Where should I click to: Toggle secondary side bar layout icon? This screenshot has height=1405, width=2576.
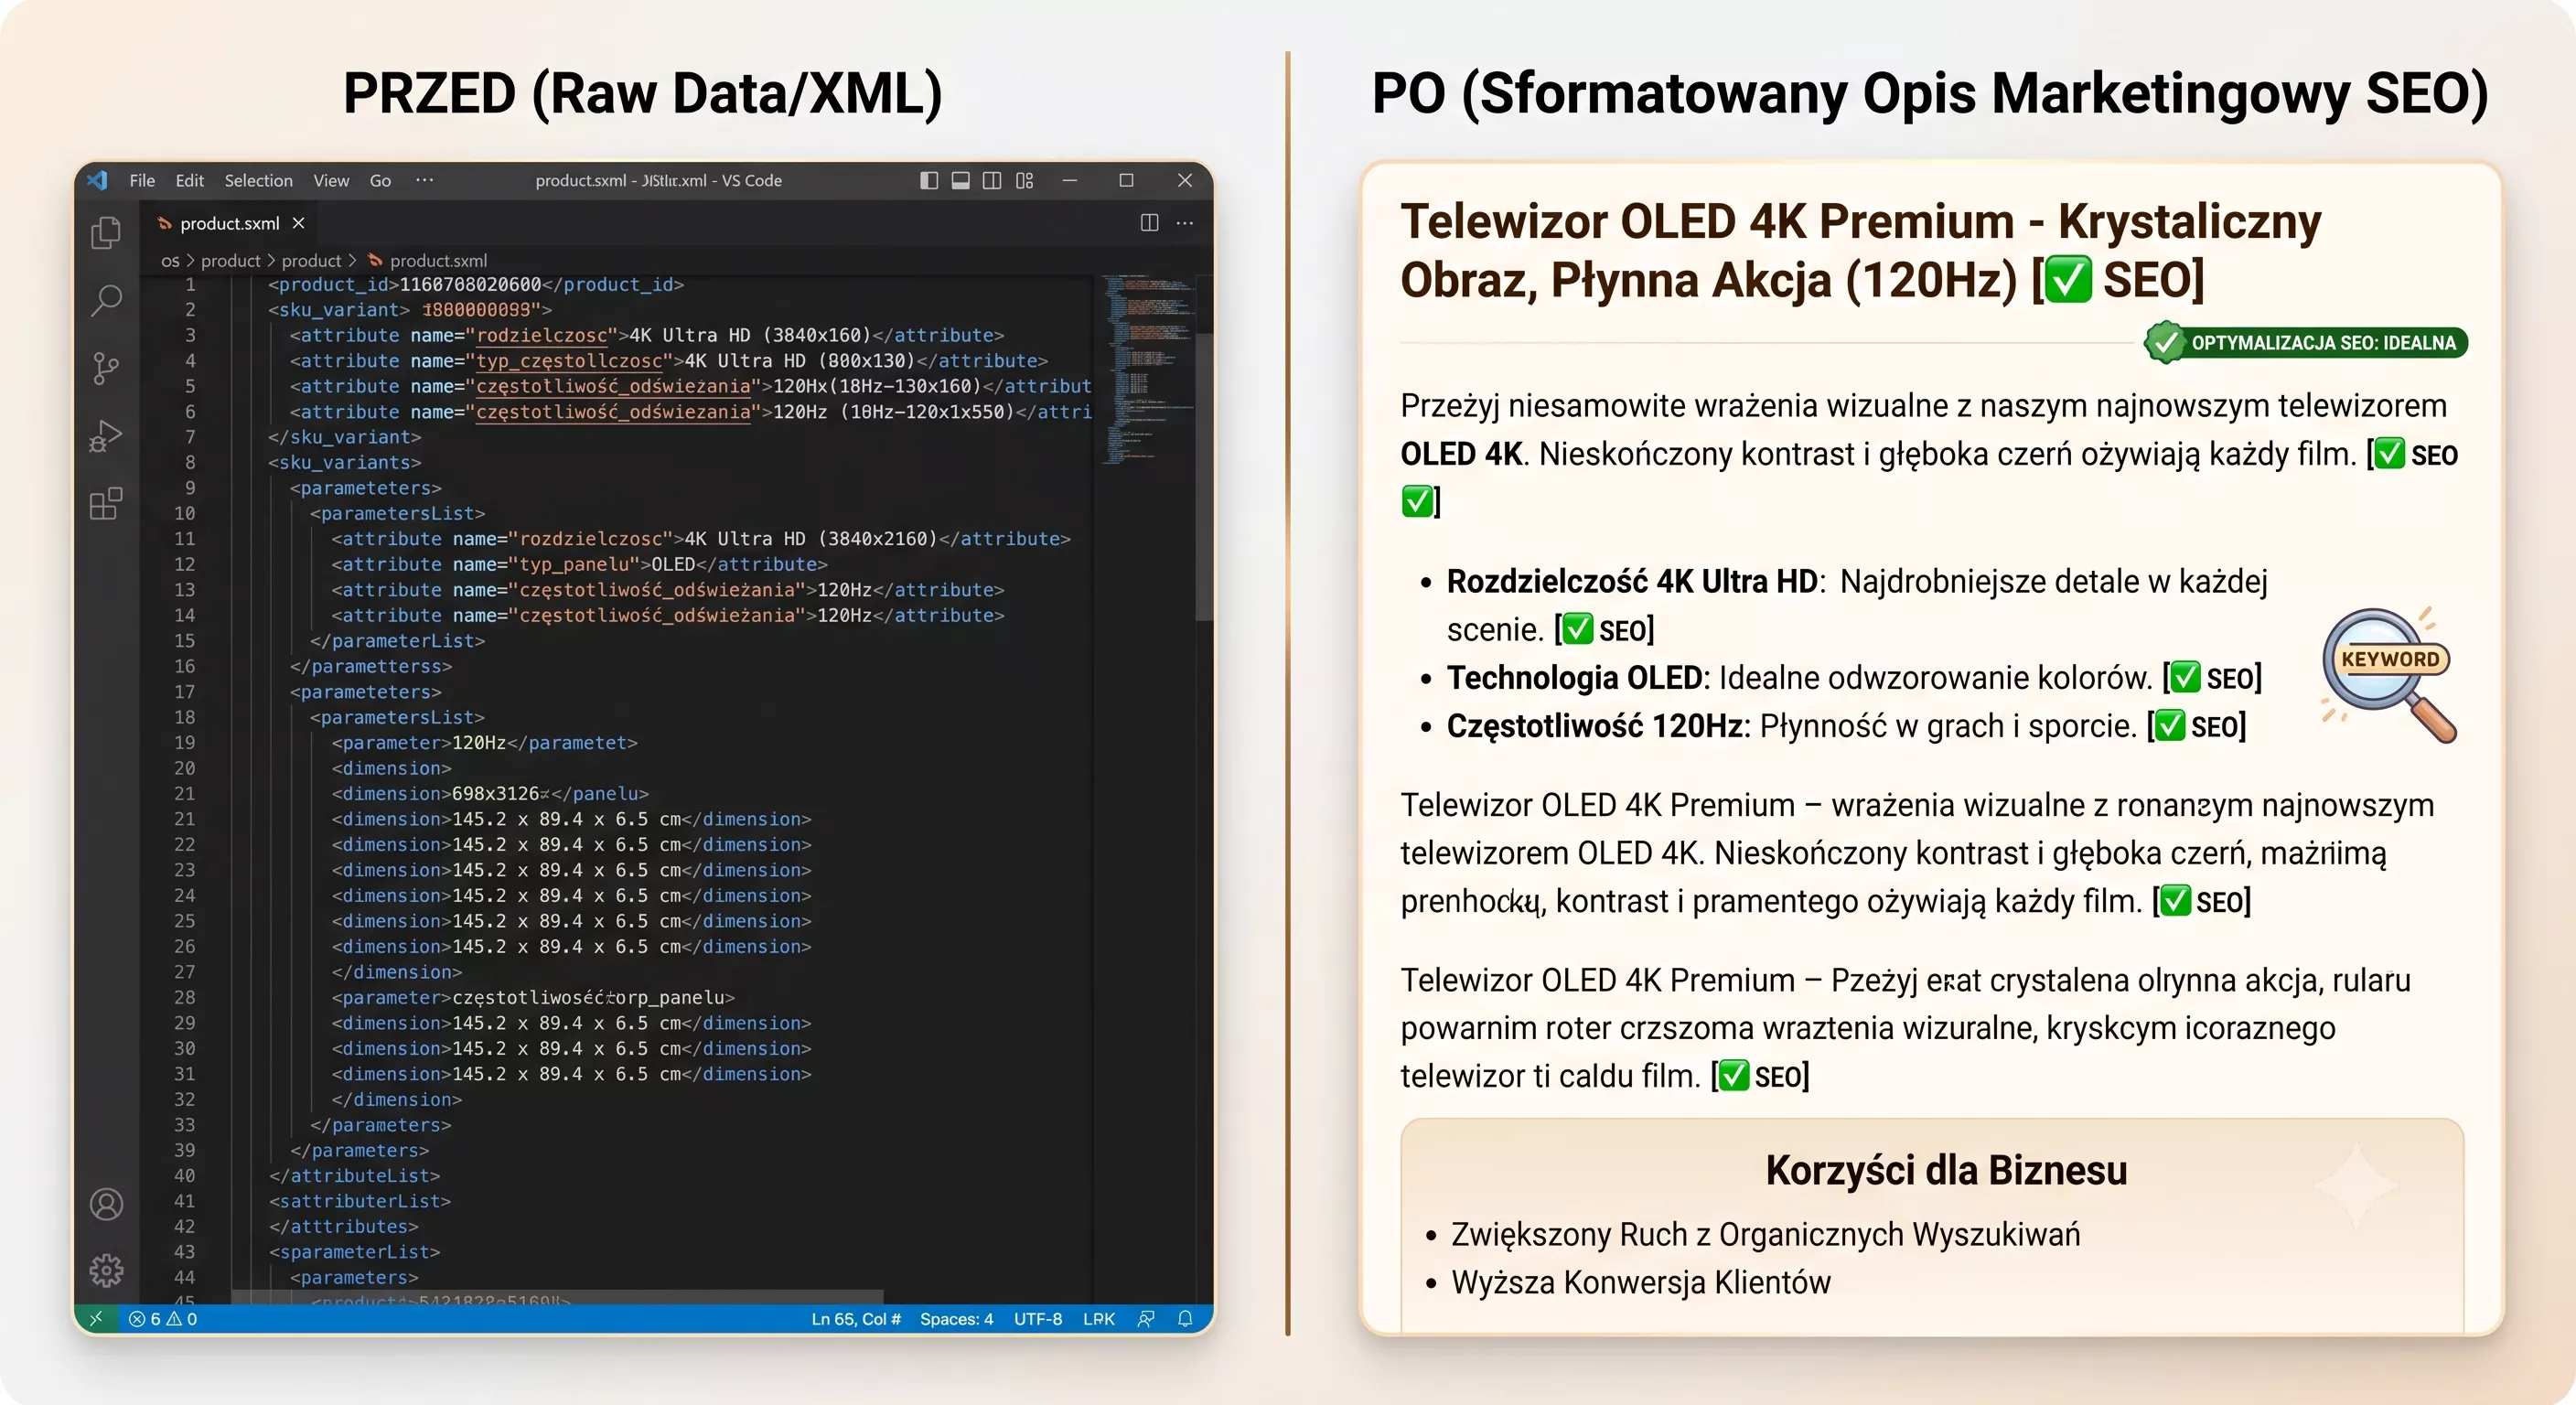992,180
